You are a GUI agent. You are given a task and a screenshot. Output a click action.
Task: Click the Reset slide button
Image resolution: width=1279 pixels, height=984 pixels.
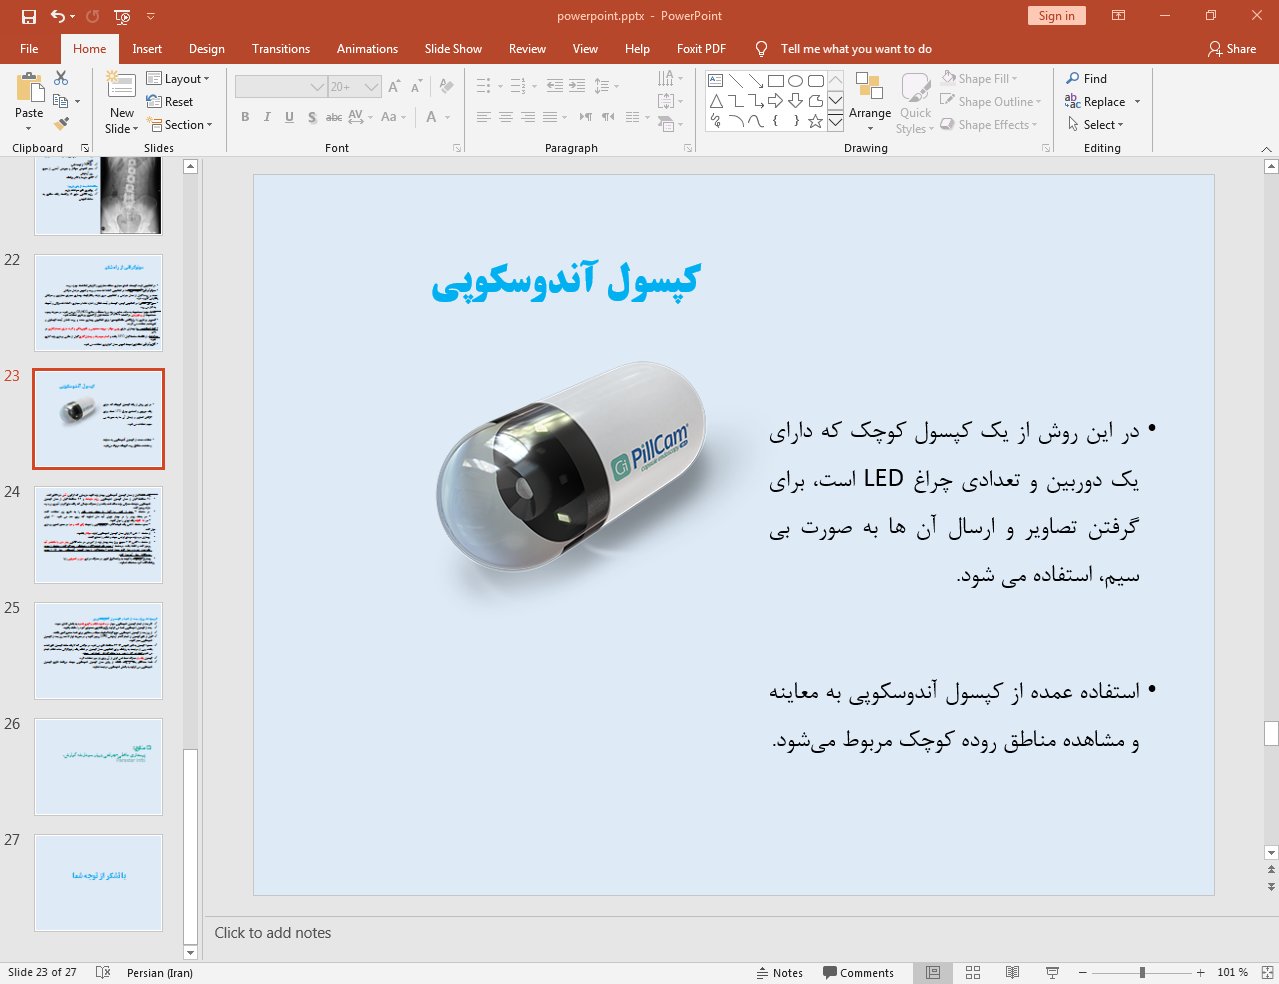(x=170, y=102)
